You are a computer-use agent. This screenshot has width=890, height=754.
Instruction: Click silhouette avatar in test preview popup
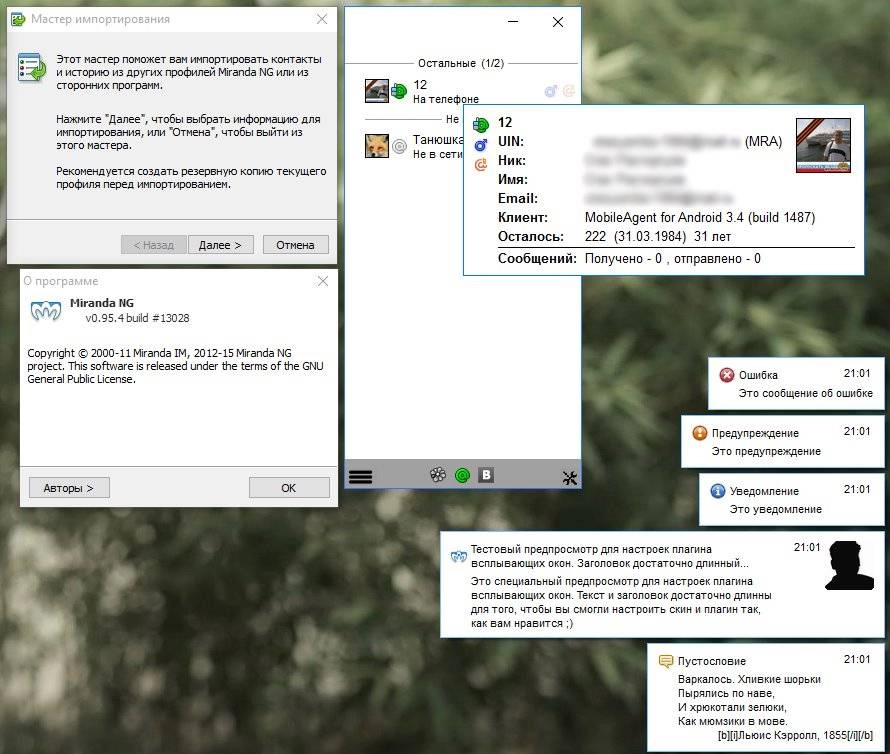point(849,566)
